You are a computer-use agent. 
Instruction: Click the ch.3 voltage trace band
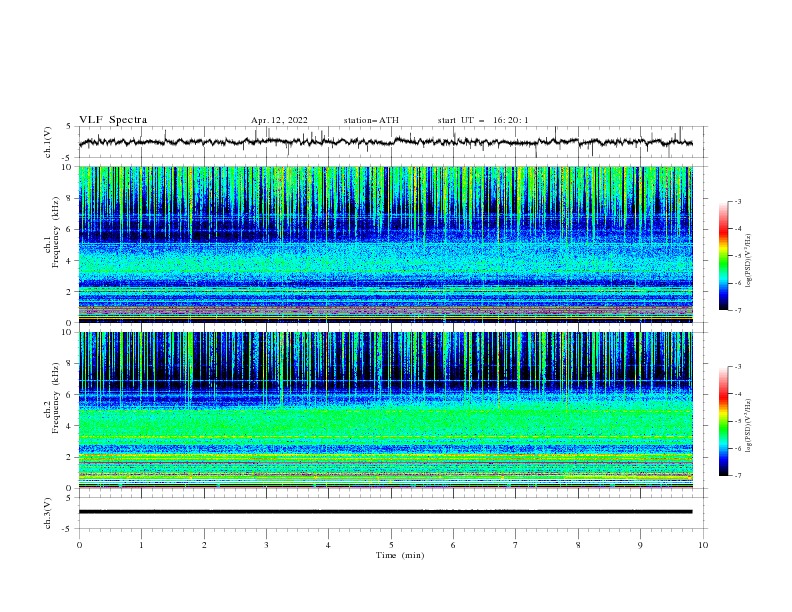(x=385, y=512)
